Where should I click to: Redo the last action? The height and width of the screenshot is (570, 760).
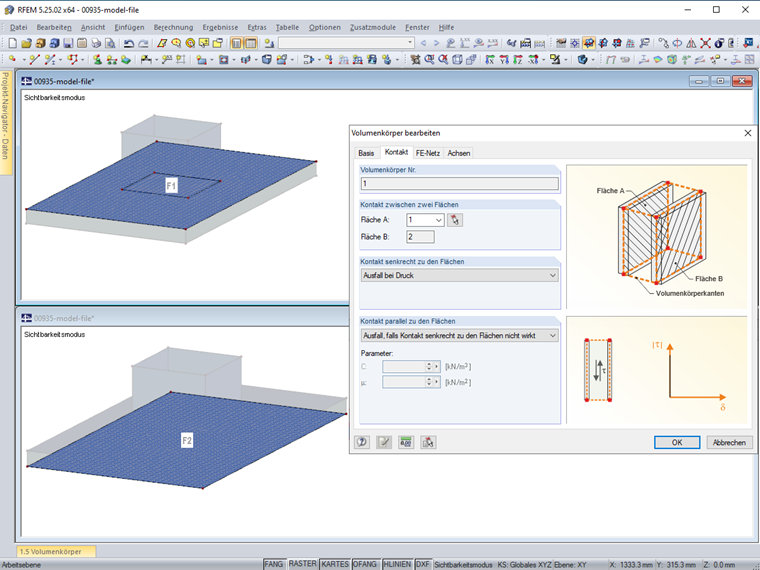pyautogui.click(x=143, y=44)
